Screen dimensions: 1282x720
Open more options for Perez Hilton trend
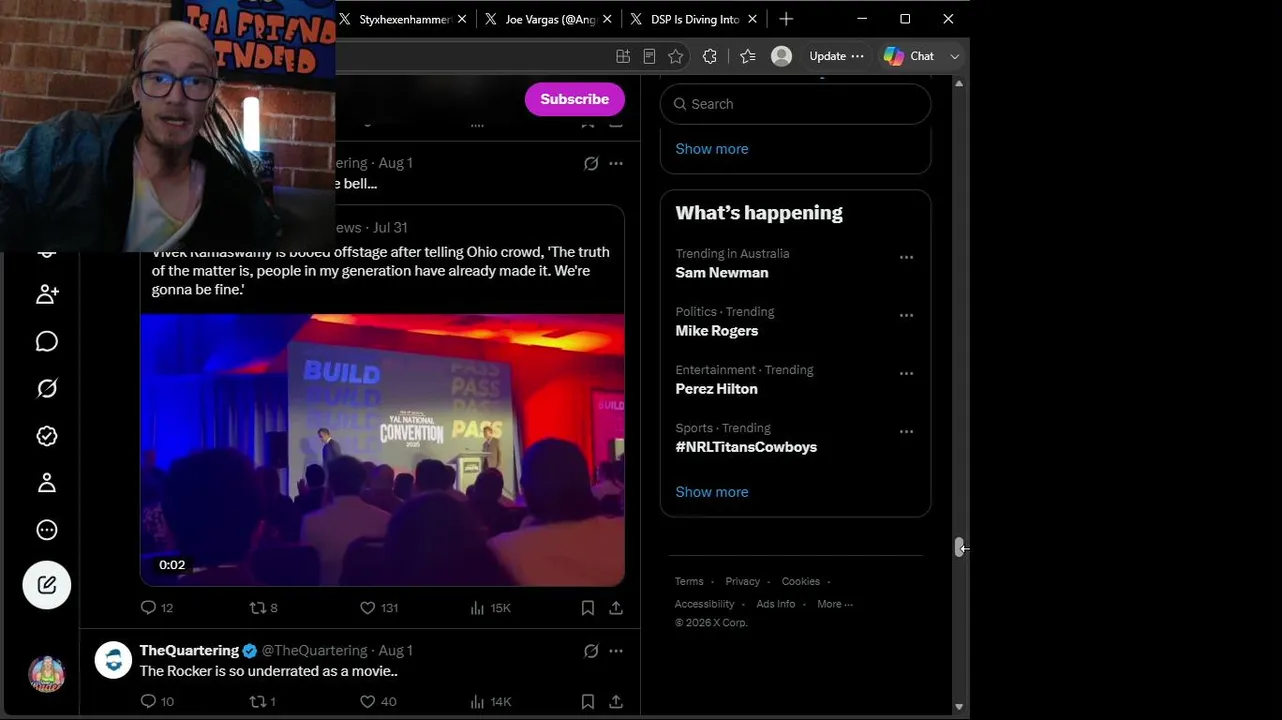[x=906, y=373]
